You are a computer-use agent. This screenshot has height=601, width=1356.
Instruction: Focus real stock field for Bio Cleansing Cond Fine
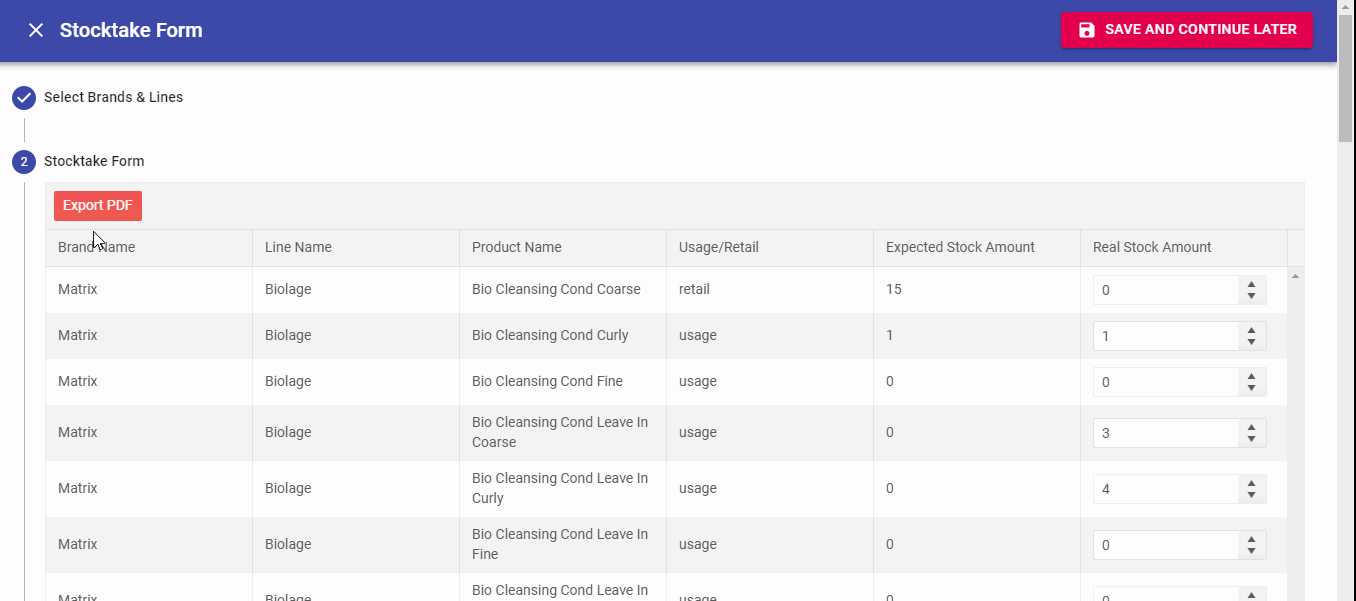[x=1166, y=382]
